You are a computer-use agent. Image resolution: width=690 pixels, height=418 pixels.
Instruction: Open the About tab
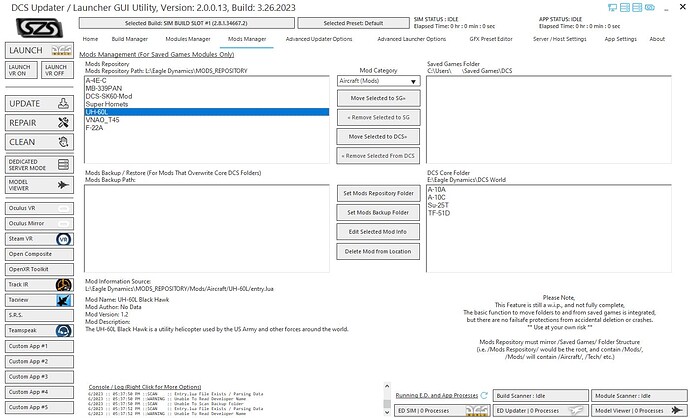pos(657,39)
